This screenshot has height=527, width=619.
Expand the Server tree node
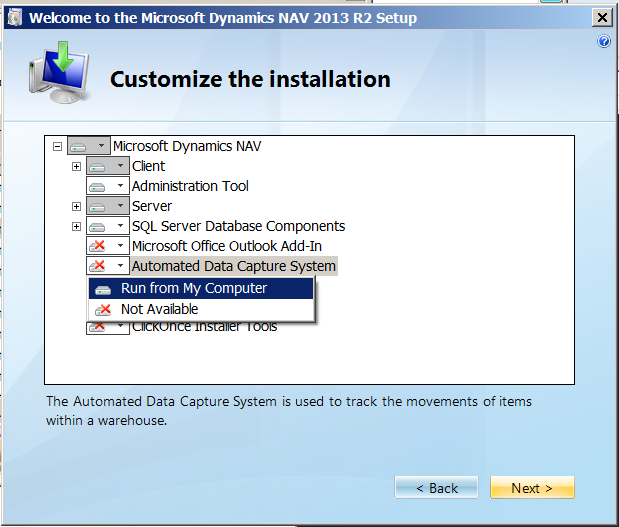(x=76, y=206)
